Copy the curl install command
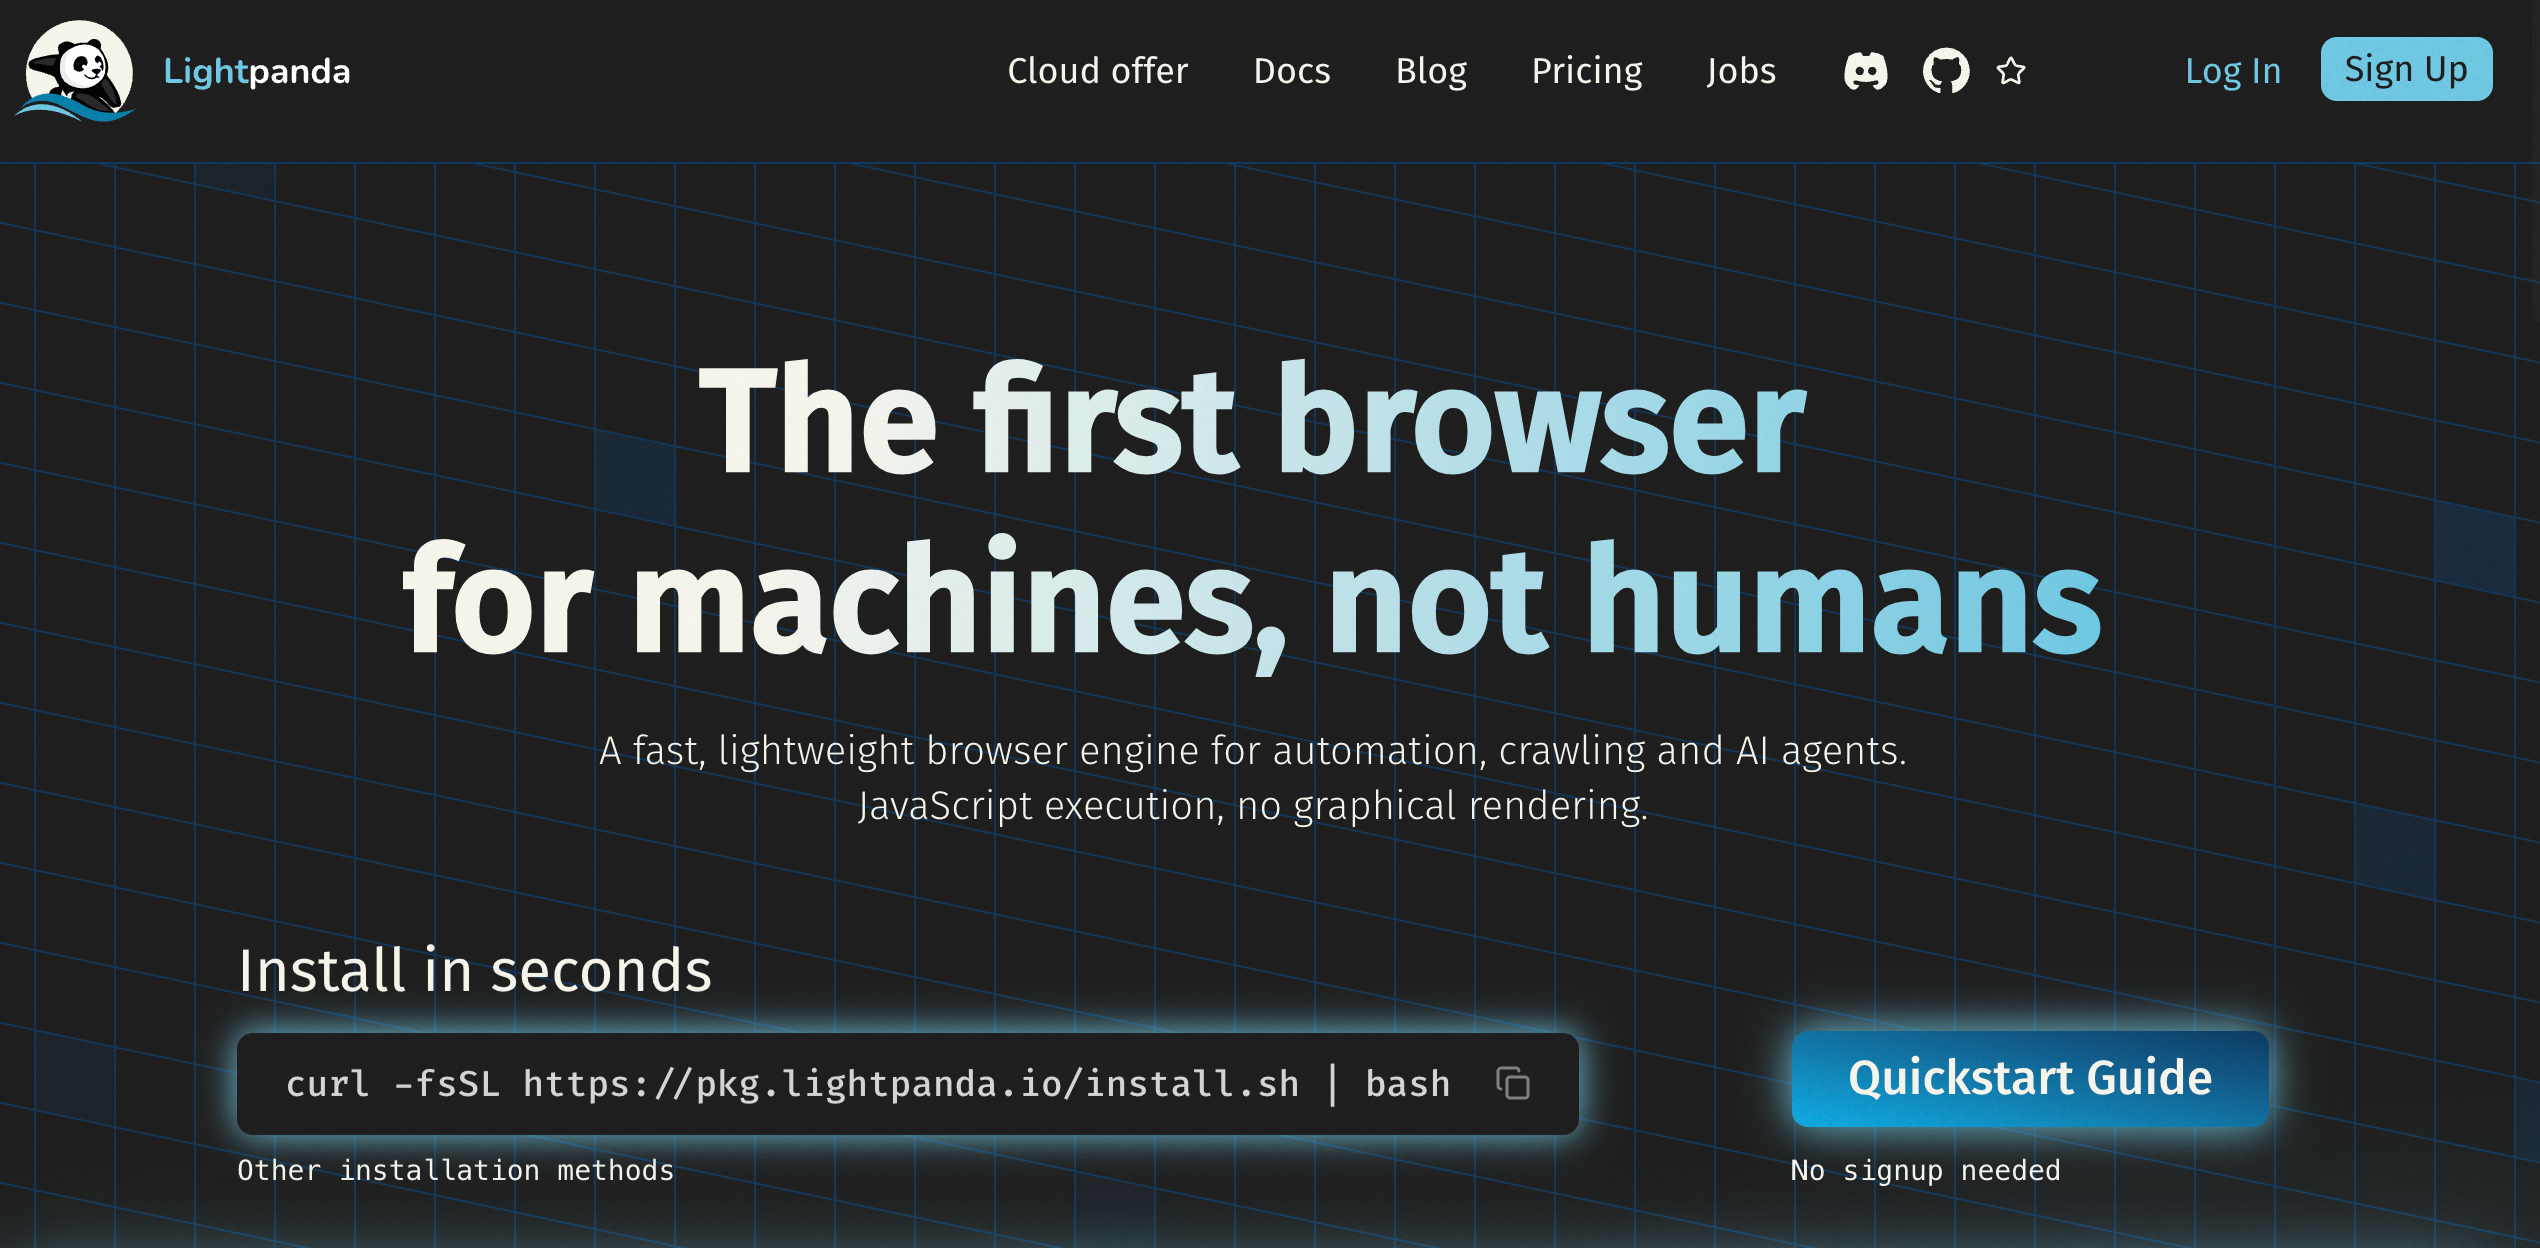2540x1248 pixels. (1512, 1083)
